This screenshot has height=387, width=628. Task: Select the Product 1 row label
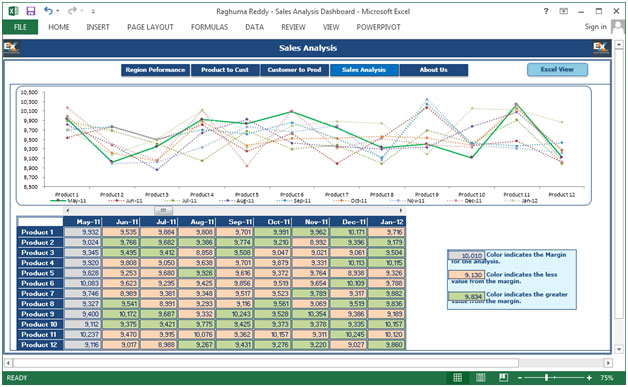pos(40,232)
